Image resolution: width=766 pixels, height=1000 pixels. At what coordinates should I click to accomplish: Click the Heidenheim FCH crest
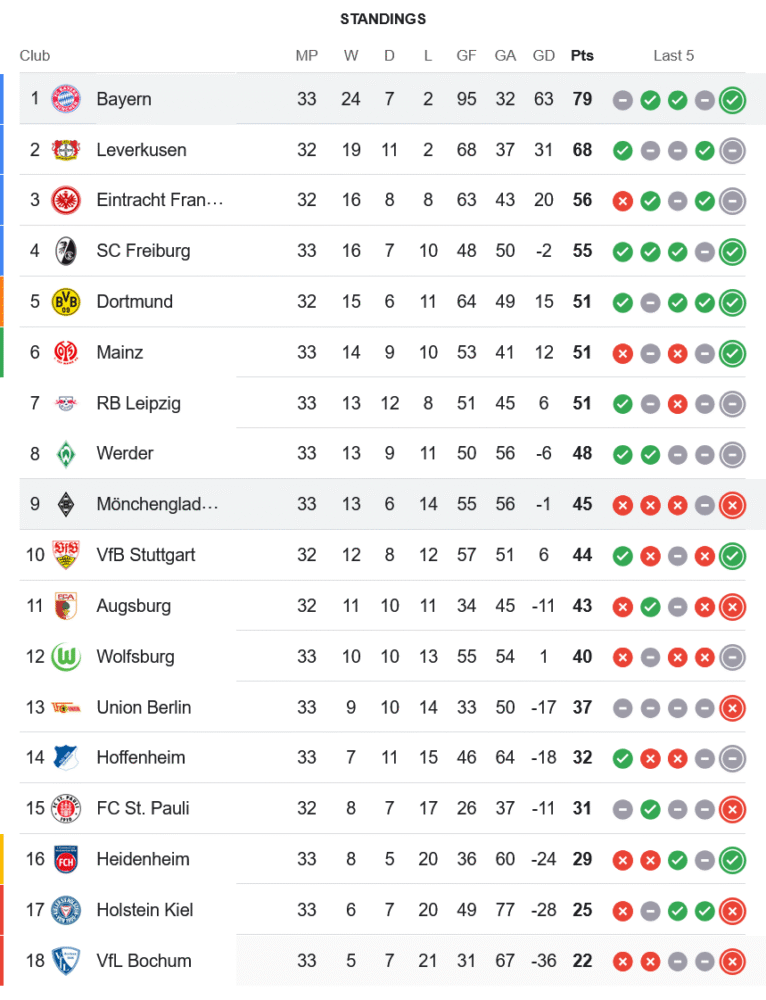65,859
